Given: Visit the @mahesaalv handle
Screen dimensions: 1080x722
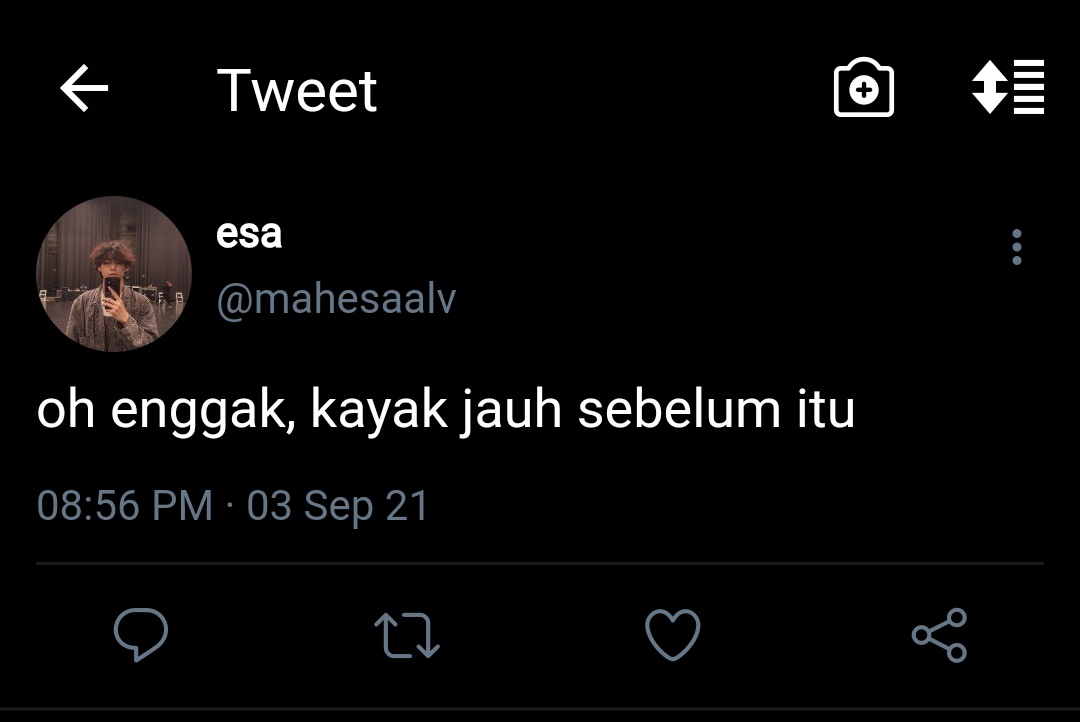Looking at the screenshot, I should coord(336,299).
